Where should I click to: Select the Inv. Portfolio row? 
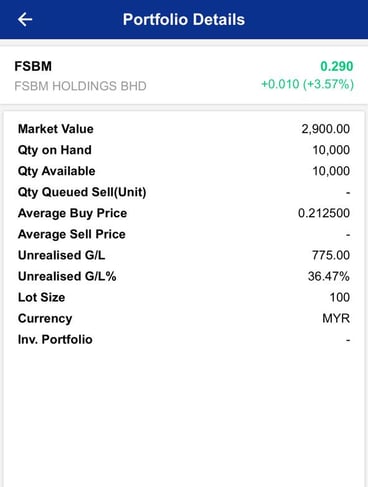click(184, 340)
